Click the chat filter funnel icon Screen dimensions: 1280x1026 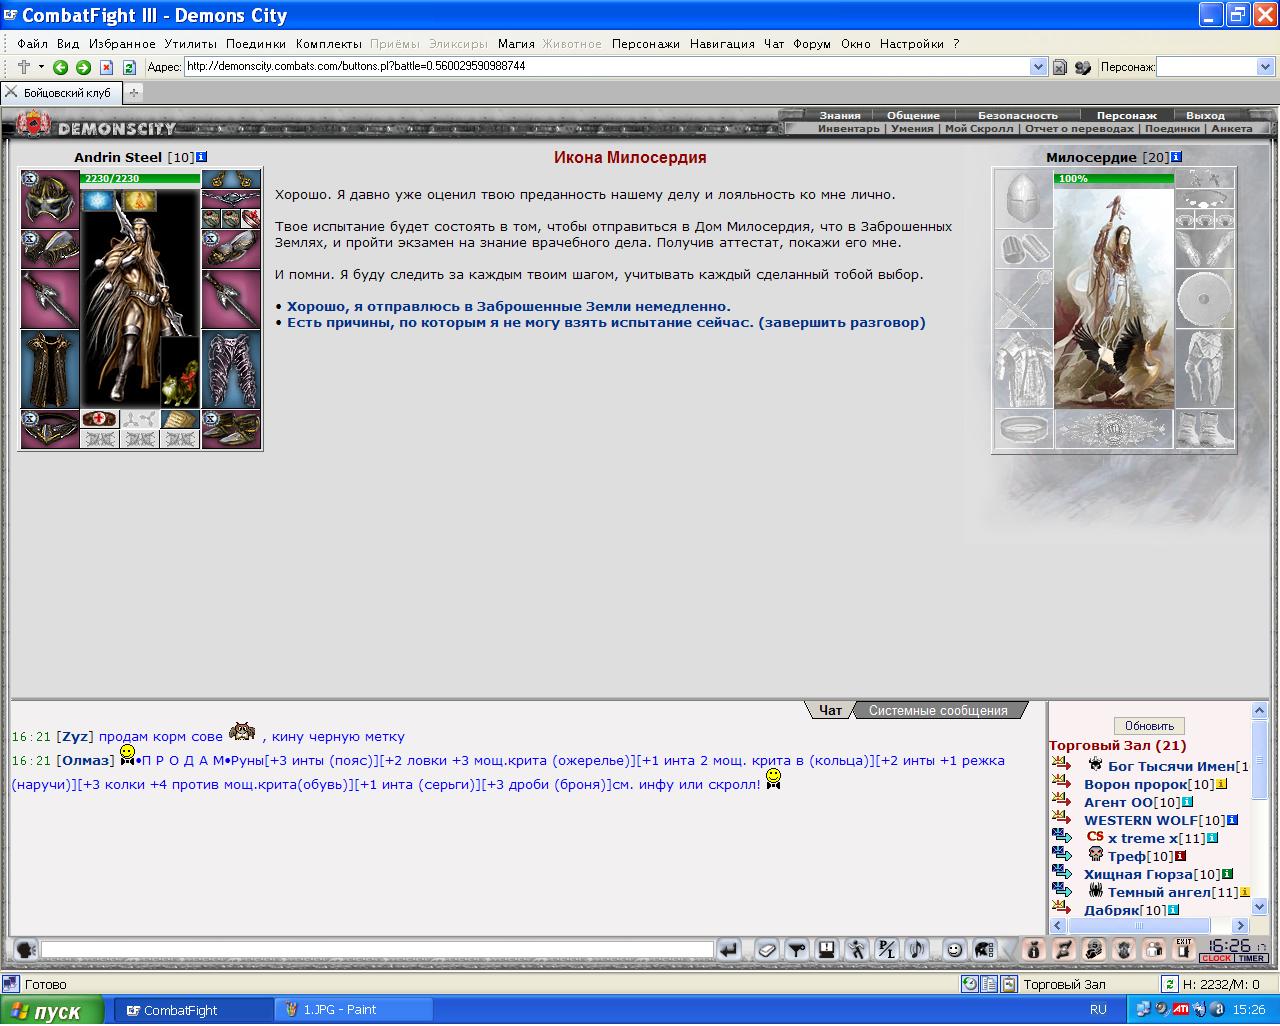coord(797,950)
